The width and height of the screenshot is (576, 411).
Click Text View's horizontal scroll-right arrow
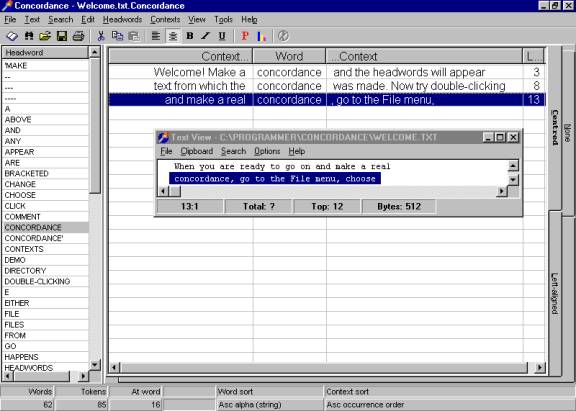[x=501, y=191]
